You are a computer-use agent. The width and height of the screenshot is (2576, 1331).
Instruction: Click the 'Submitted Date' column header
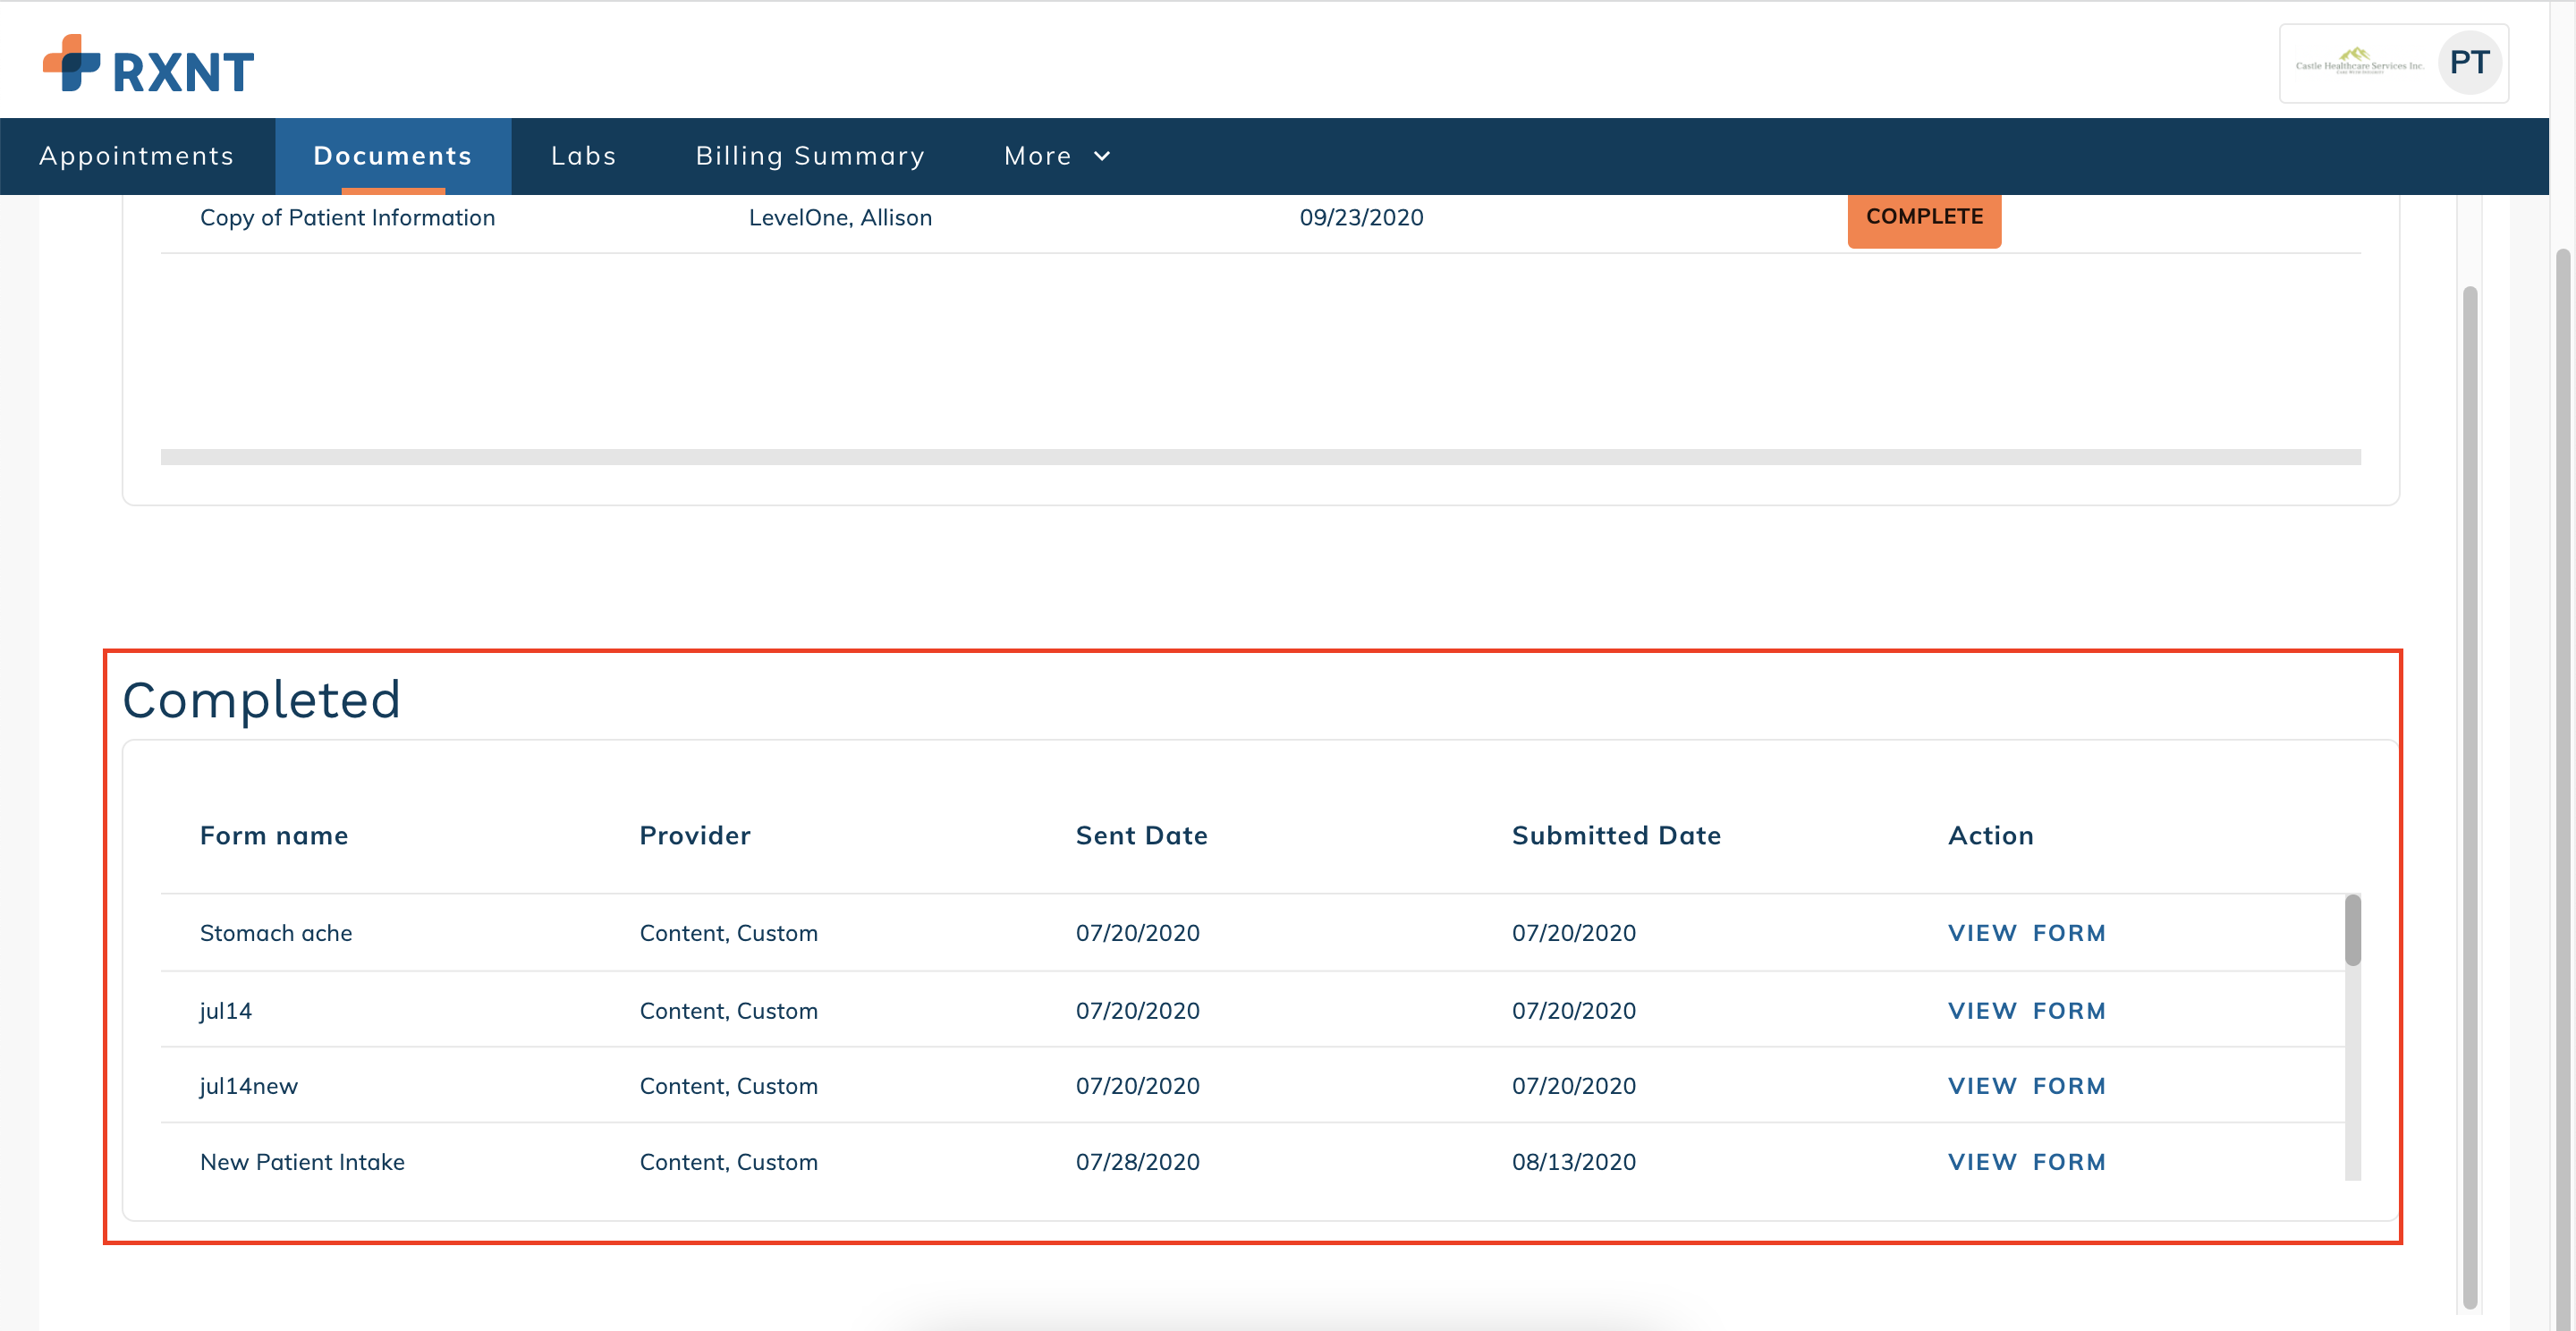click(1616, 836)
